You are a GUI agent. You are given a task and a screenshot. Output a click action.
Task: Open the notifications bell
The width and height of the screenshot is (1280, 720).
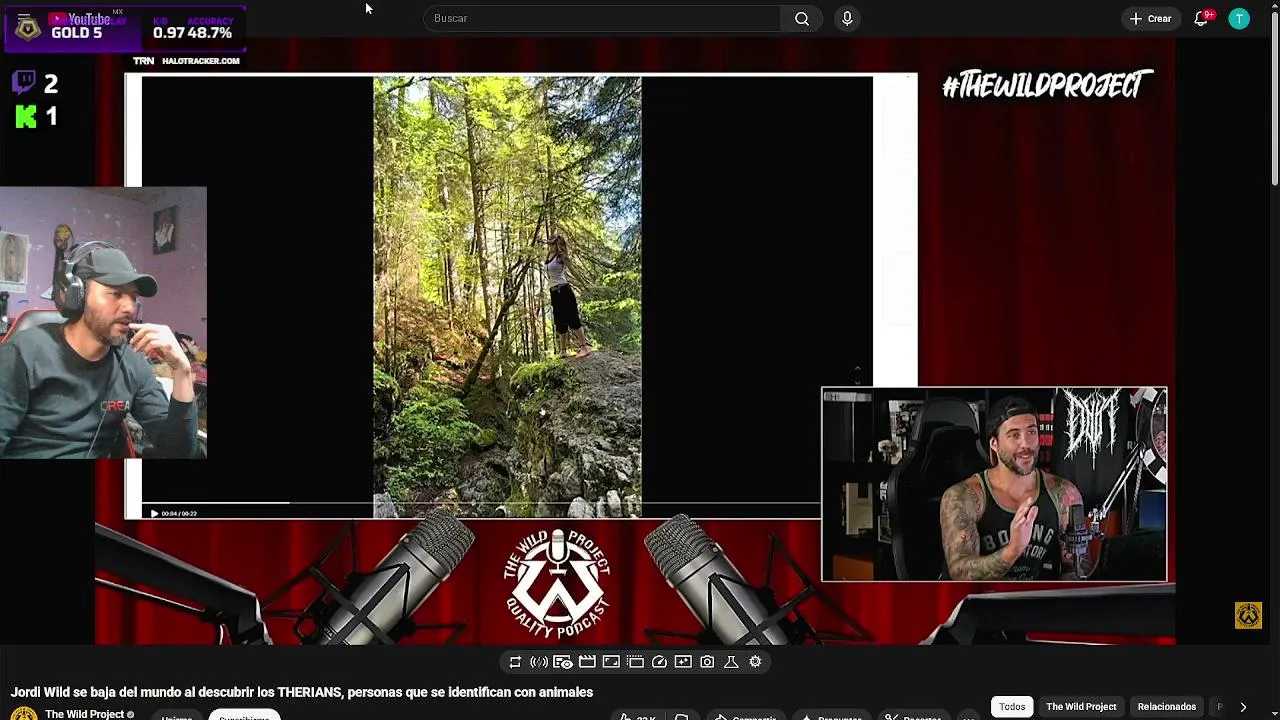coord(1201,18)
